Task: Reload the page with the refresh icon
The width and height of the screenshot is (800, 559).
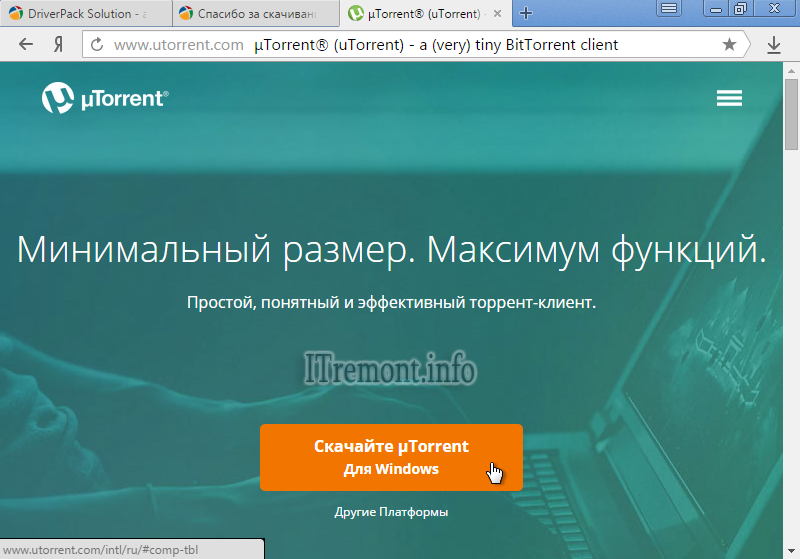Action: point(97,45)
